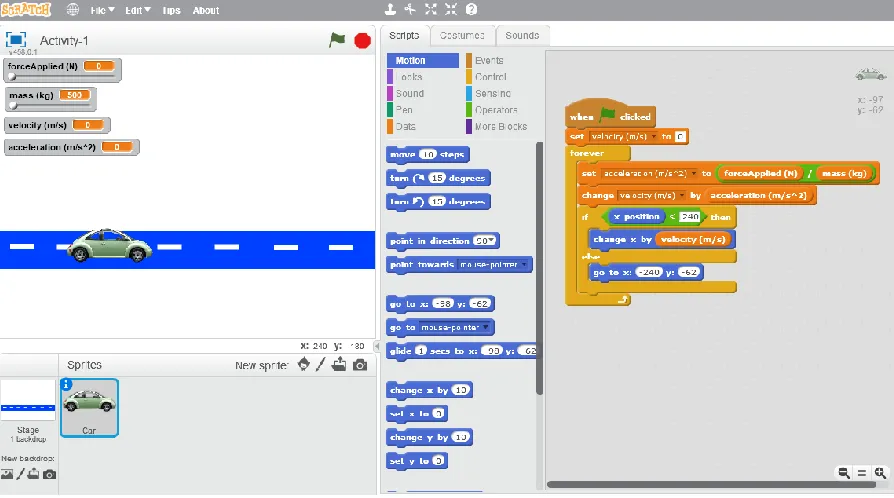Viewport: 894px width, 498px height.
Task: Select the Motion block category
Action: pyautogui.click(x=422, y=60)
